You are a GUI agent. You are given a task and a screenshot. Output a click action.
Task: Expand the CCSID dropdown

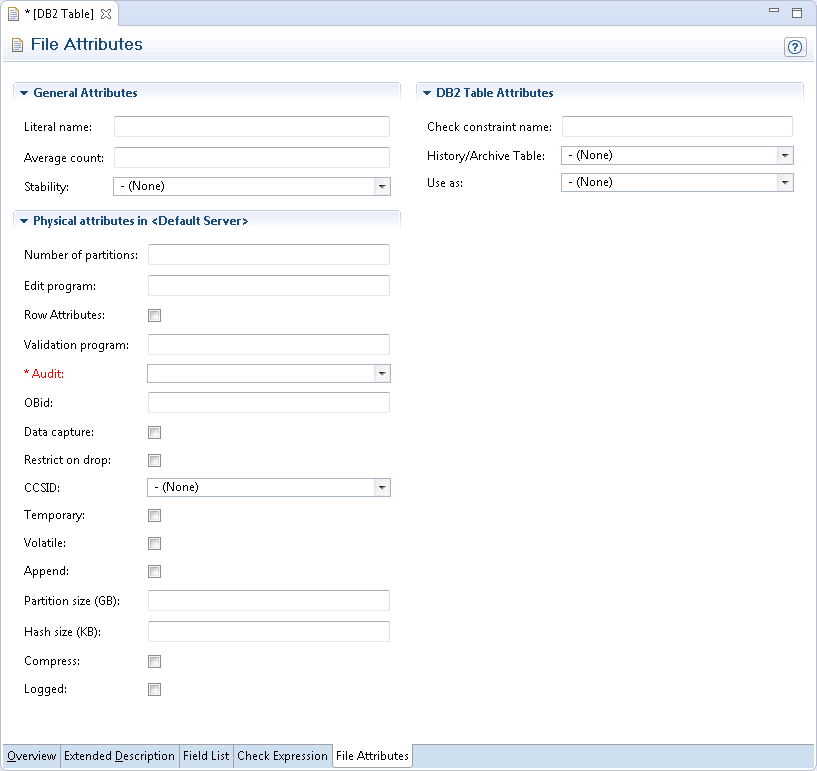pyautogui.click(x=381, y=488)
